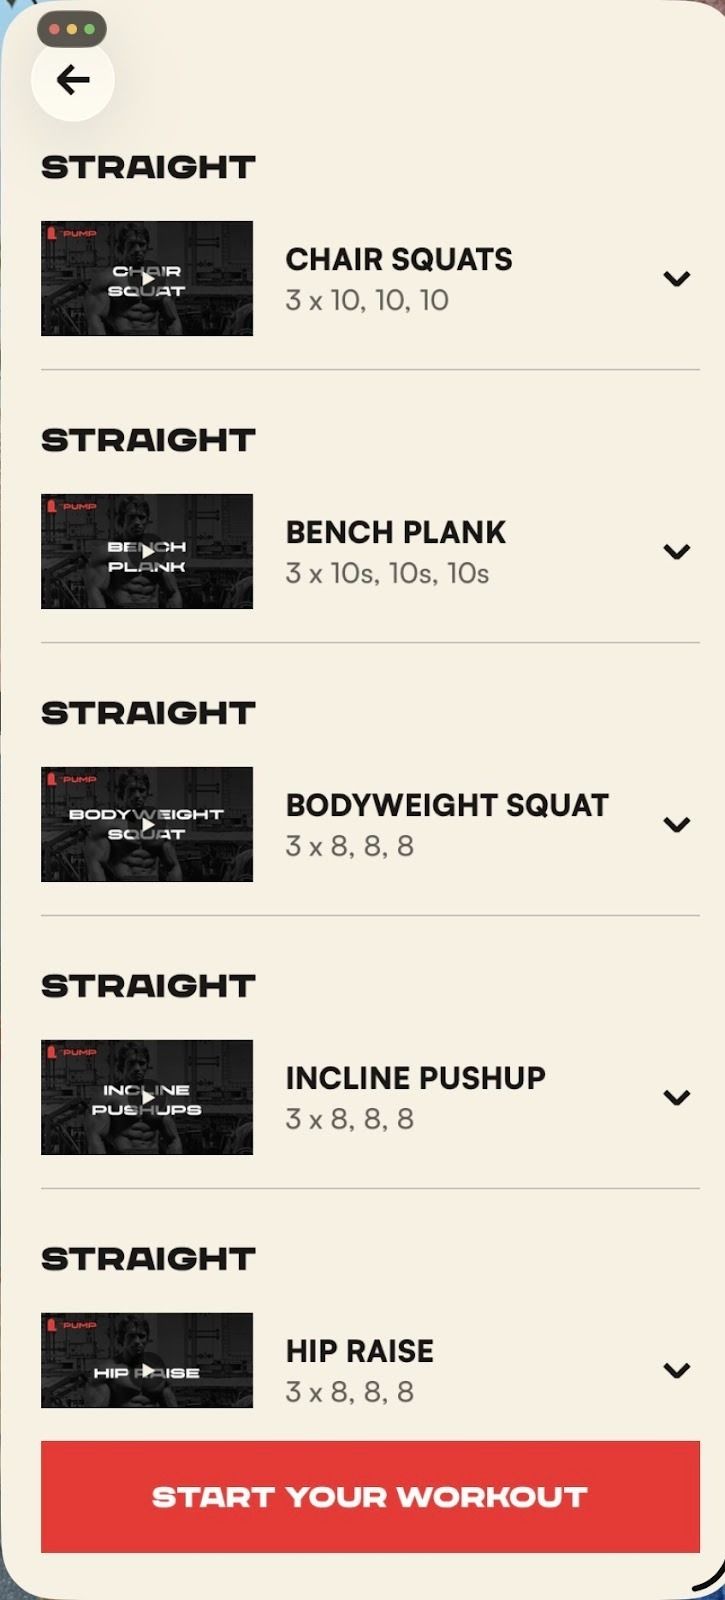Select the Chair Squats exercise title
Image resolution: width=725 pixels, height=1600 pixels.
[399, 259]
